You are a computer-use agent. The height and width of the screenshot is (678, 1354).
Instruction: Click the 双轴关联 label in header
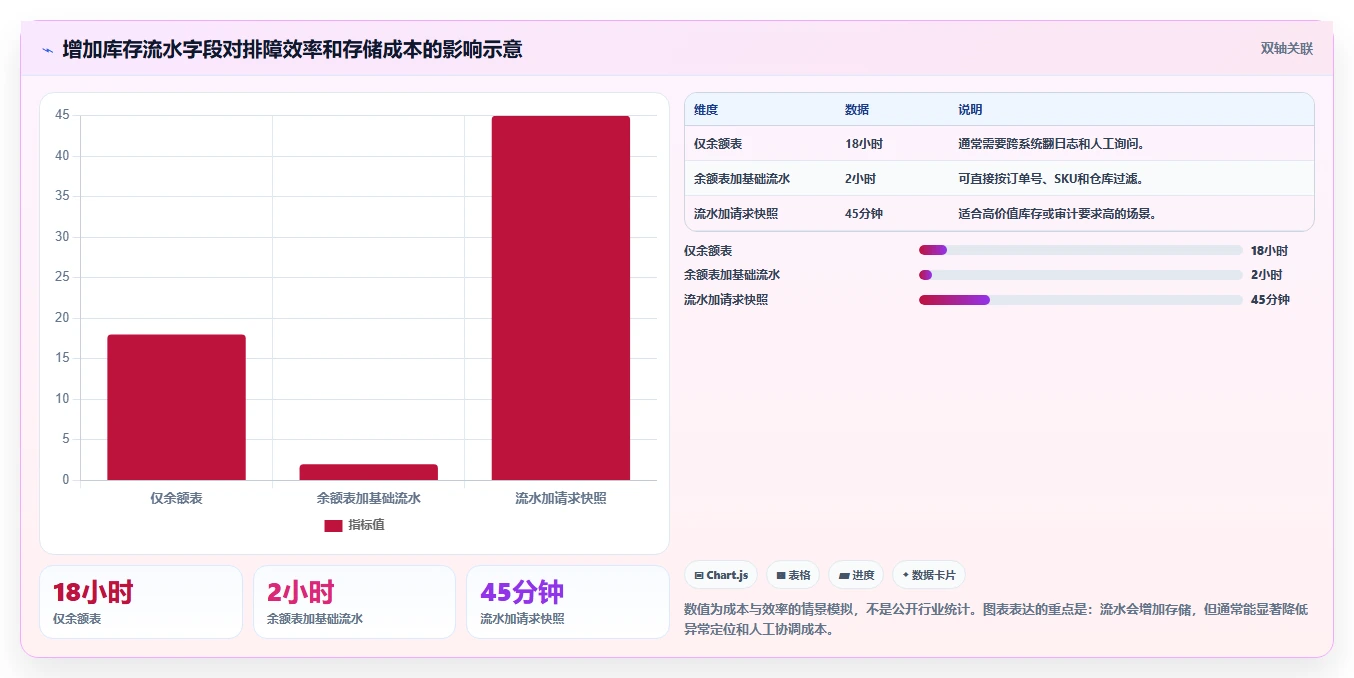[1286, 49]
